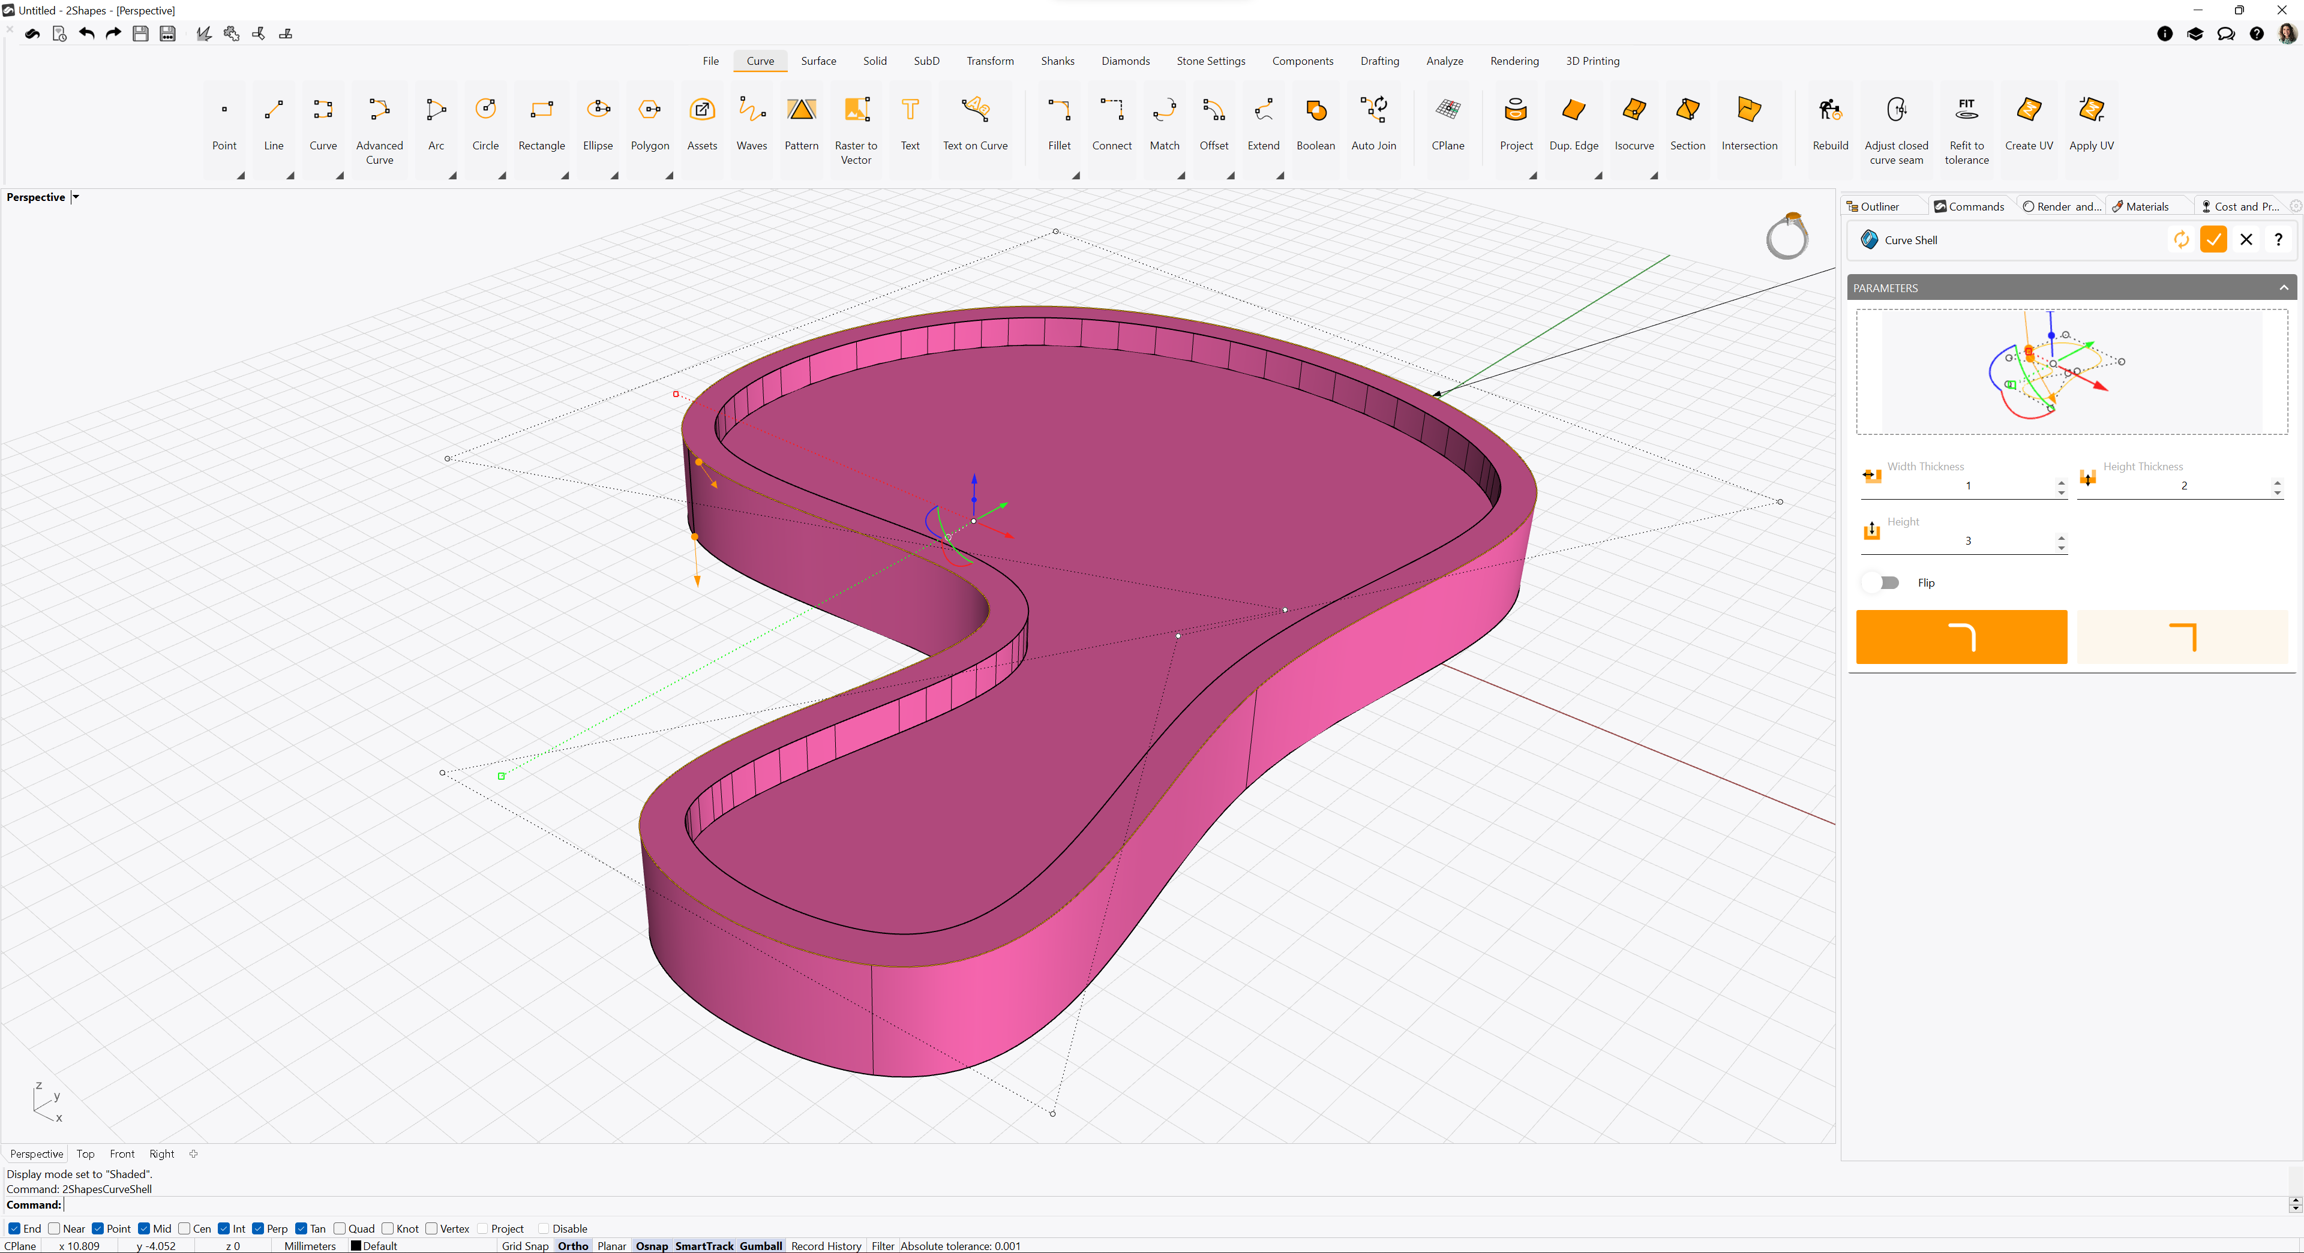Confirm Curve Shell with orange checkmark

(2213, 240)
